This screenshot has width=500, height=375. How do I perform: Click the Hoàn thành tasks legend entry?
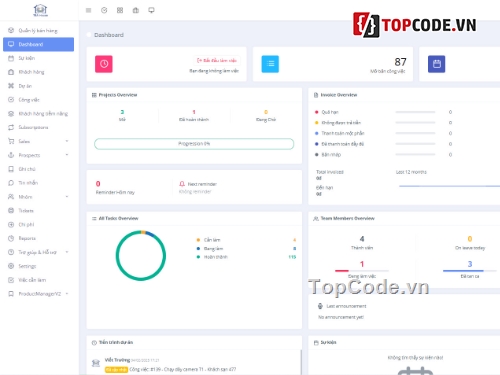[x=216, y=257]
